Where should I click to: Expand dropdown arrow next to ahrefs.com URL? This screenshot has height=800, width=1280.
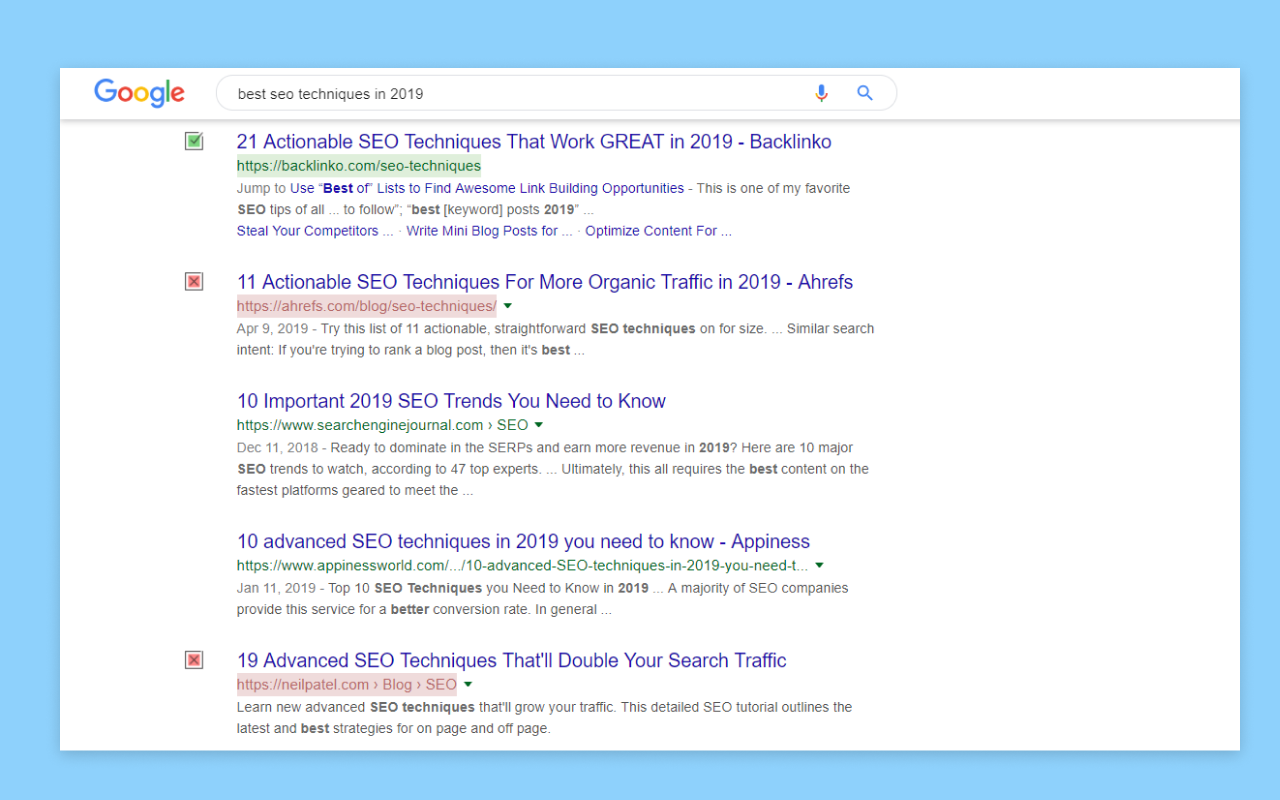coord(508,306)
